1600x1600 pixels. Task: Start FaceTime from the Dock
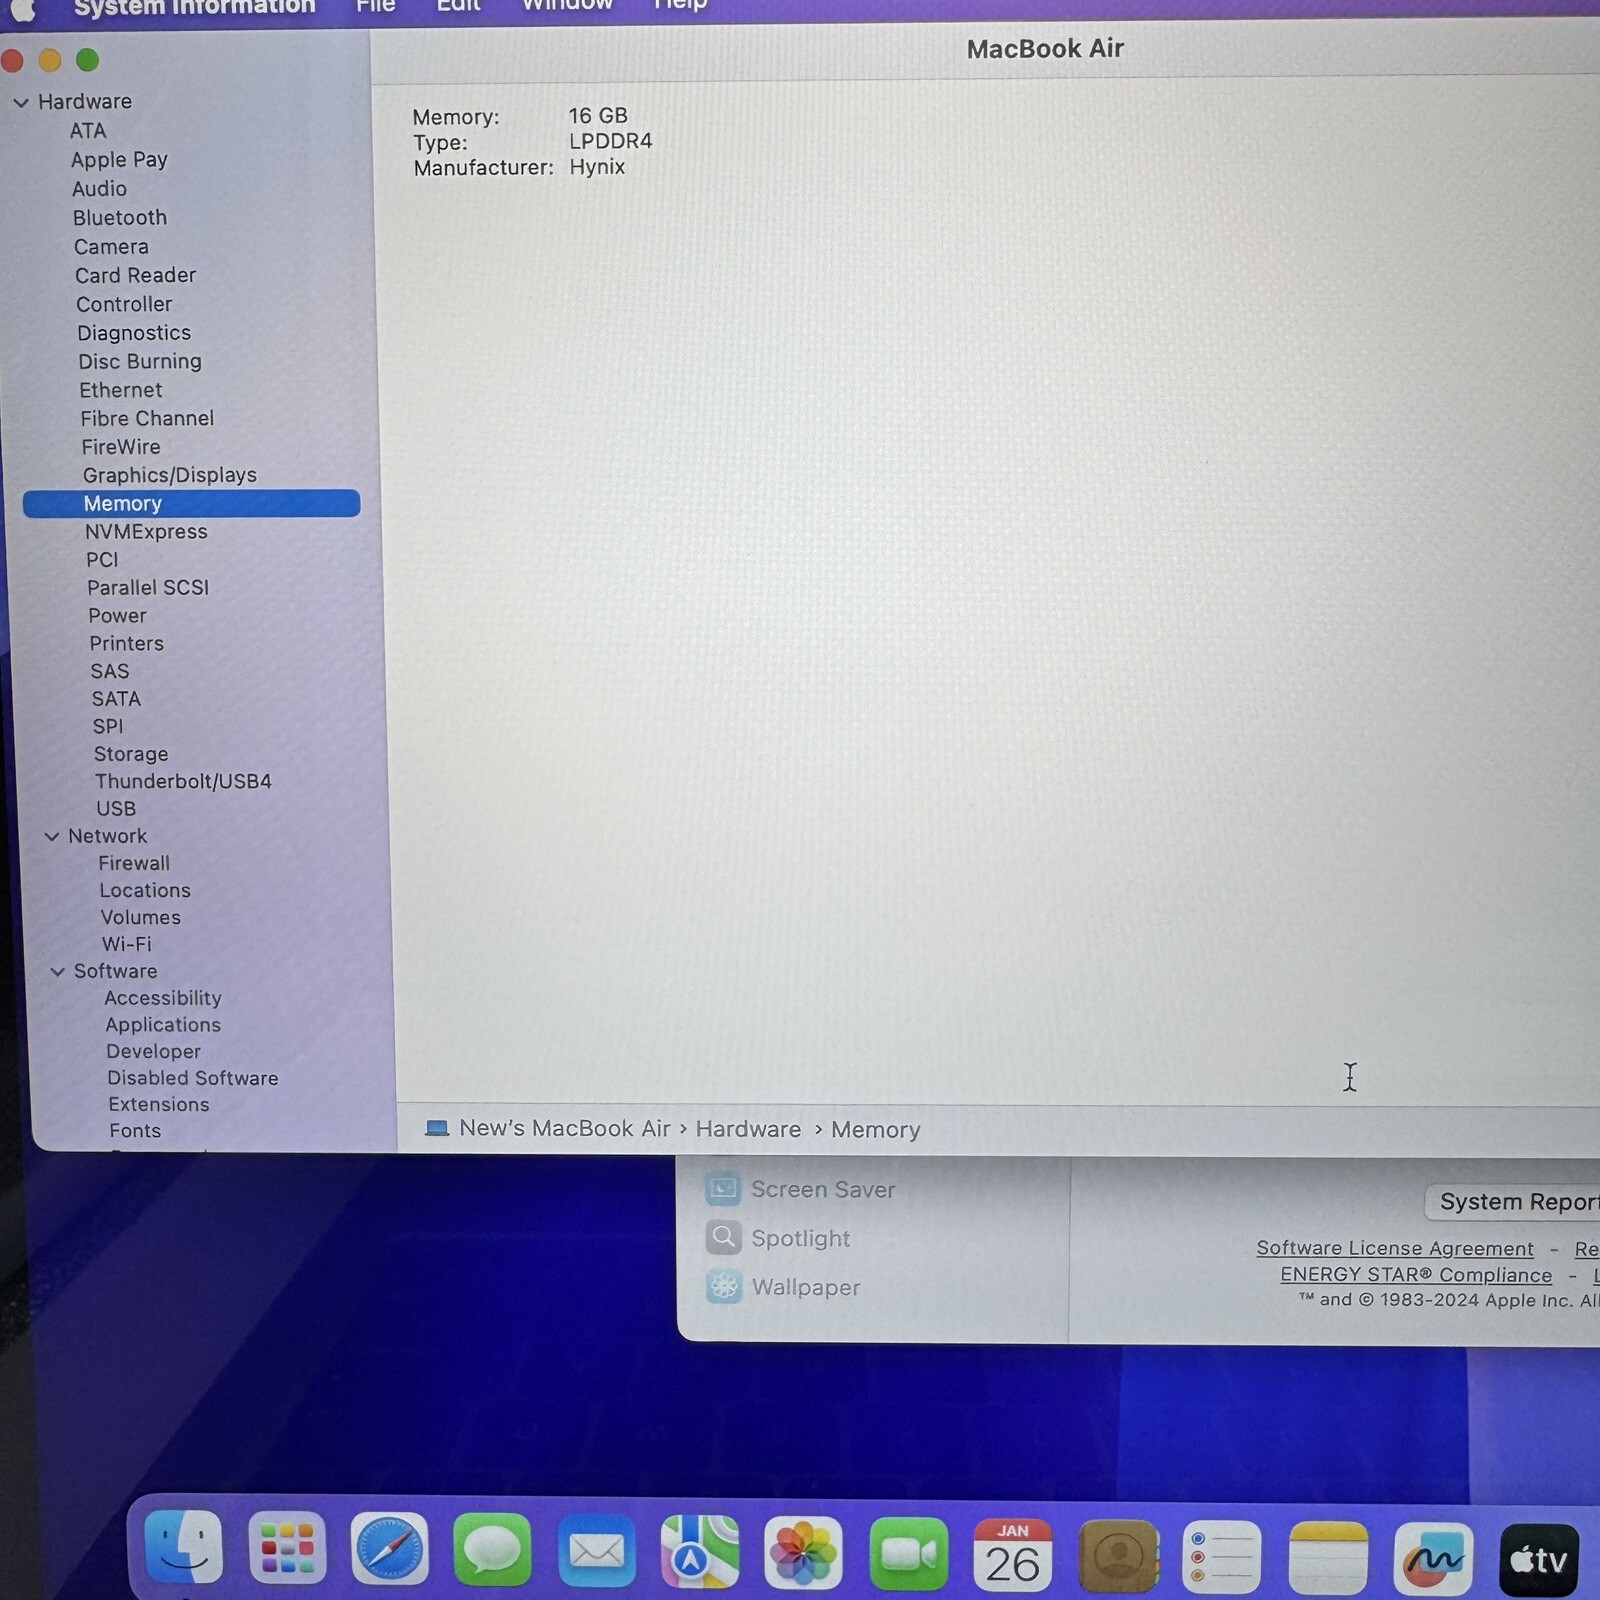pyautogui.click(x=909, y=1554)
